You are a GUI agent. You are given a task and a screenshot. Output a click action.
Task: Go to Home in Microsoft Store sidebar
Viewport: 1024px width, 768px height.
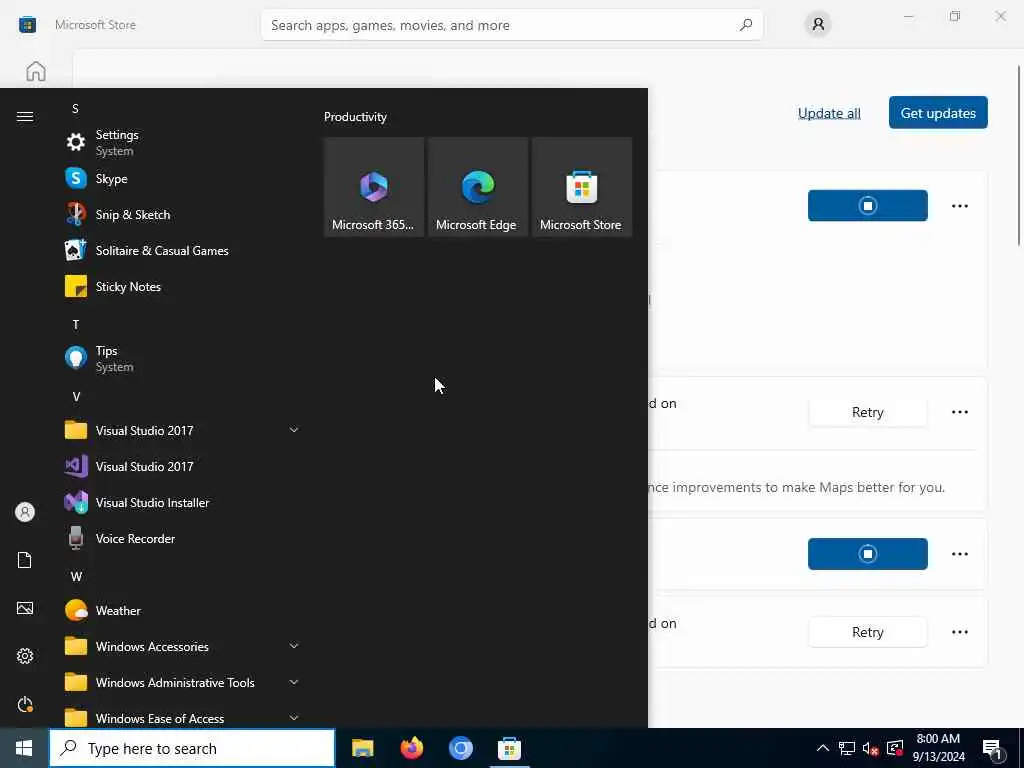36,71
